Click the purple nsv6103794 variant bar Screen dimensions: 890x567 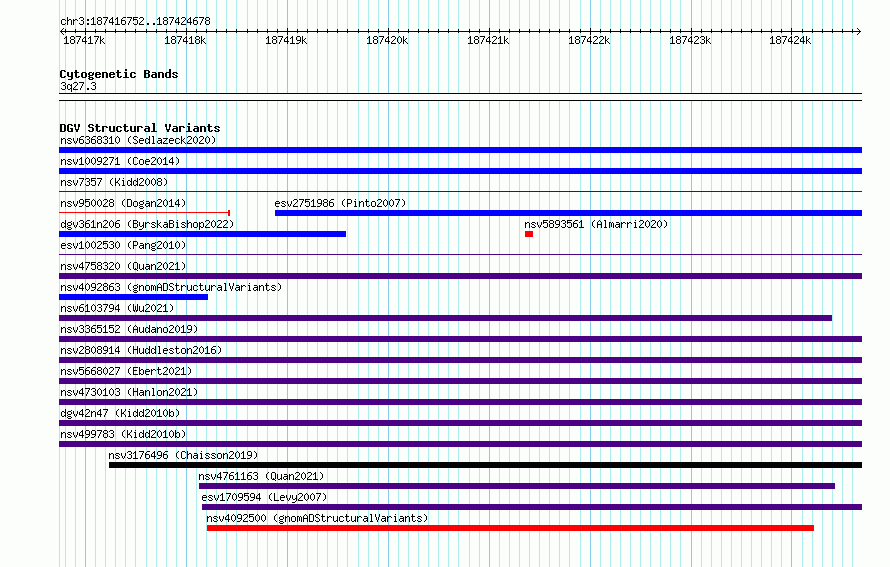pyautogui.click(x=446, y=318)
